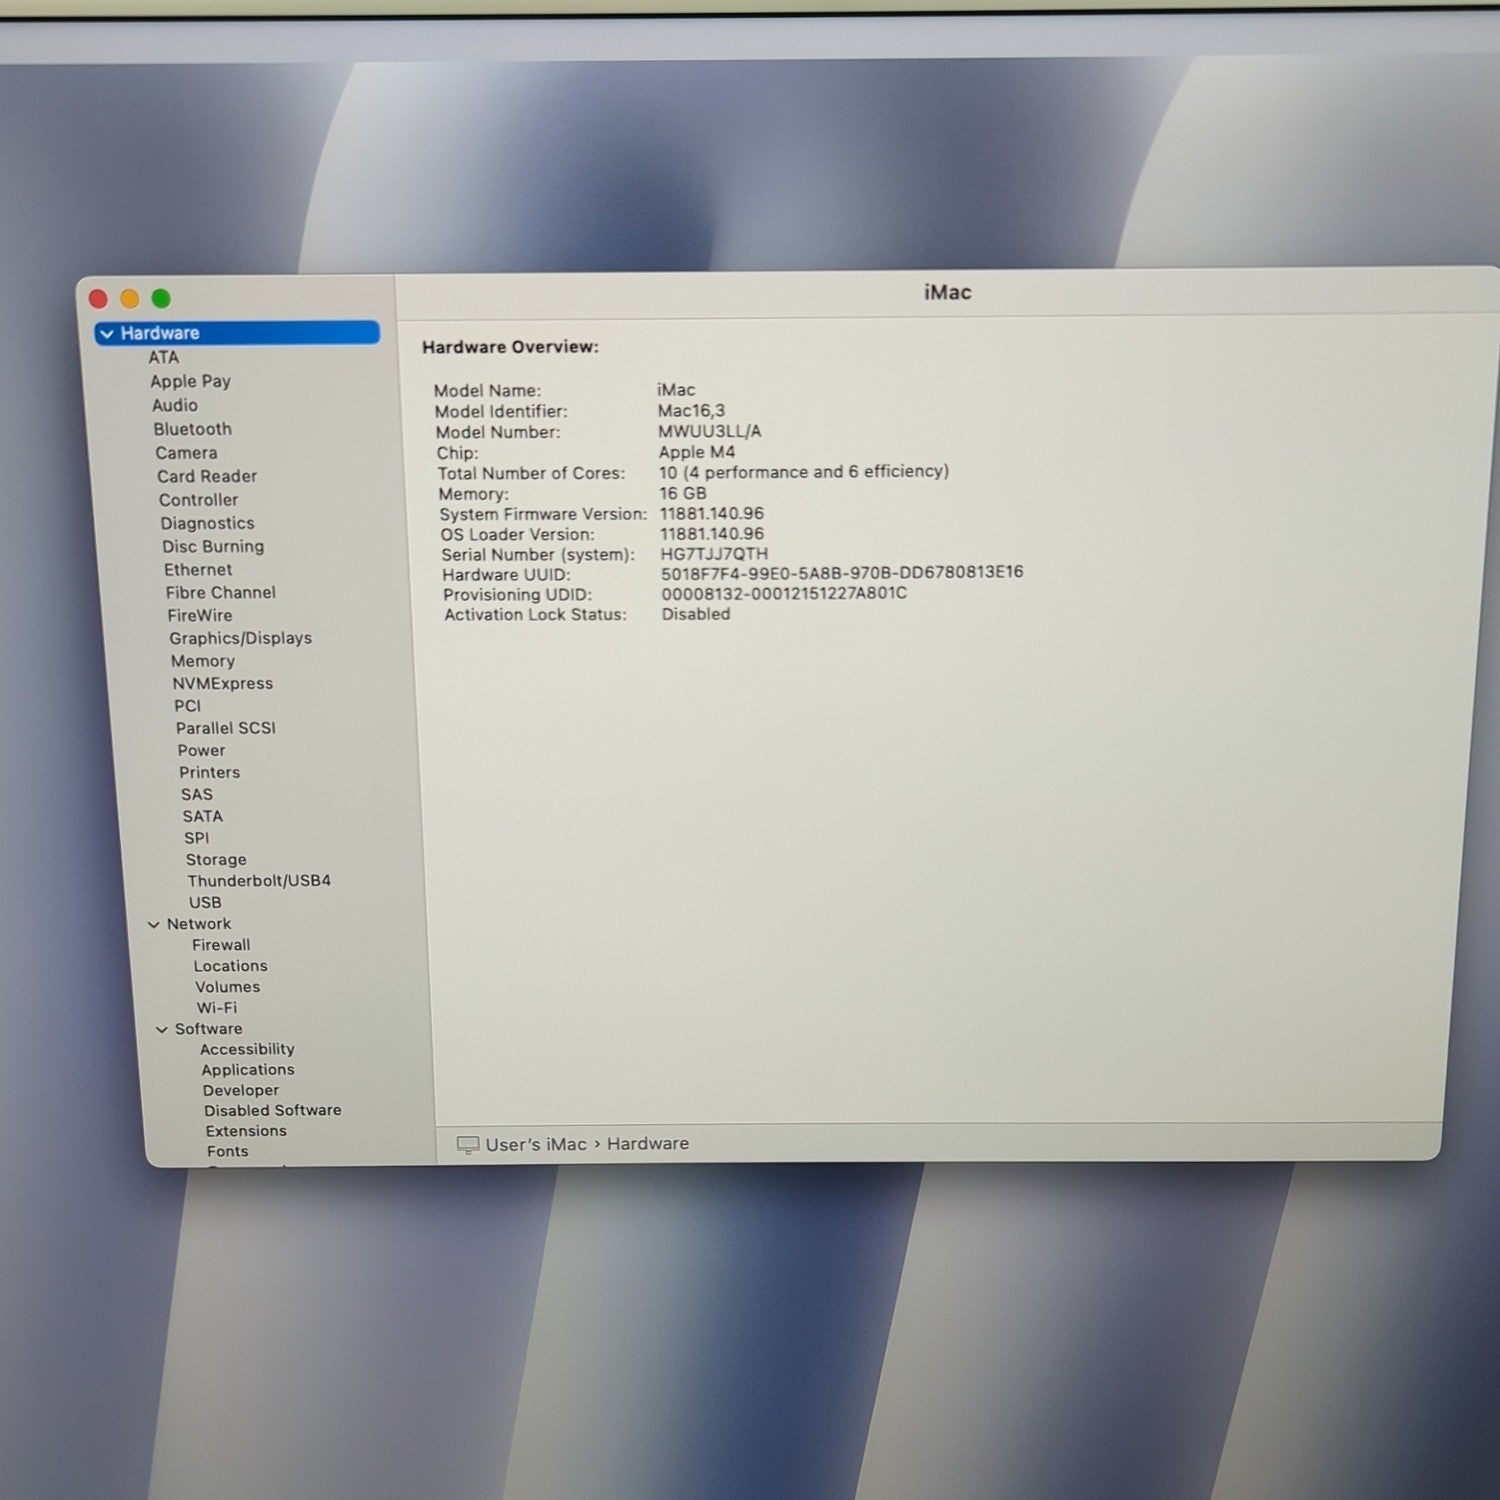The width and height of the screenshot is (1500, 1500).
Task: Click the Provisioning UDID value
Action: [x=784, y=593]
